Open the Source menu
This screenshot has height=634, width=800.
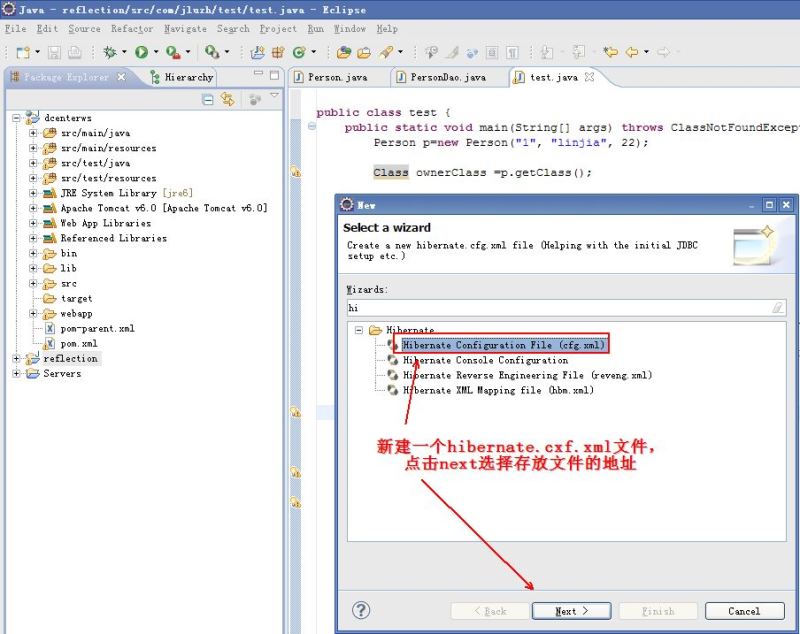click(x=84, y=29)
